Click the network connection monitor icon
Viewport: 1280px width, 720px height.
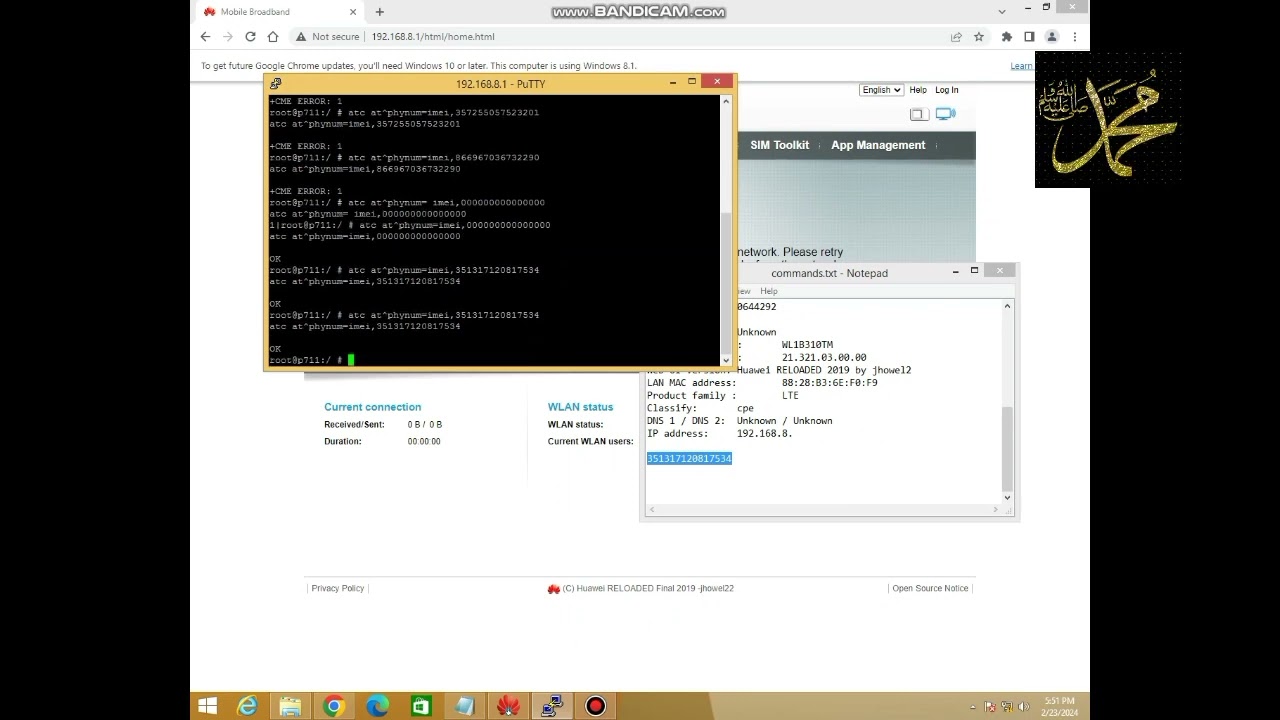(x=945, y=114)
